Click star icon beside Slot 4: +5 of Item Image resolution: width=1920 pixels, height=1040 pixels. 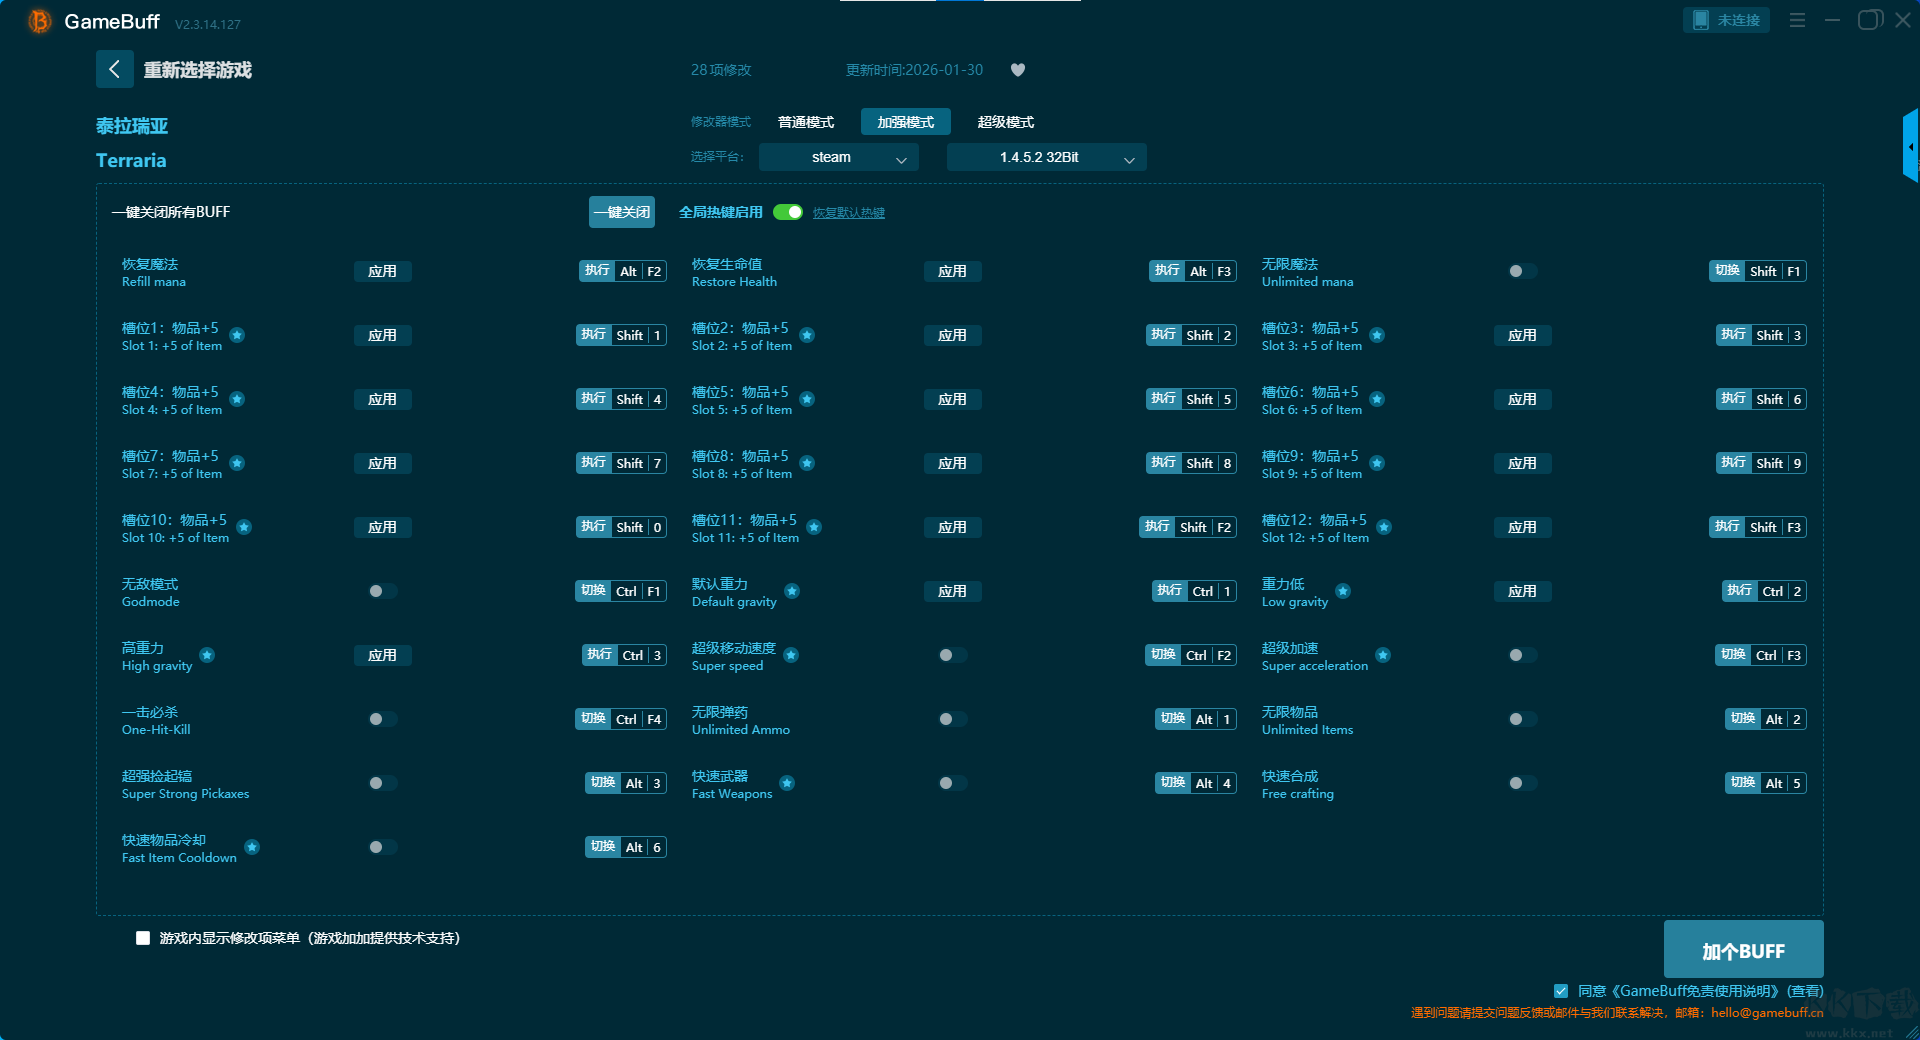(x=237, y=399)
